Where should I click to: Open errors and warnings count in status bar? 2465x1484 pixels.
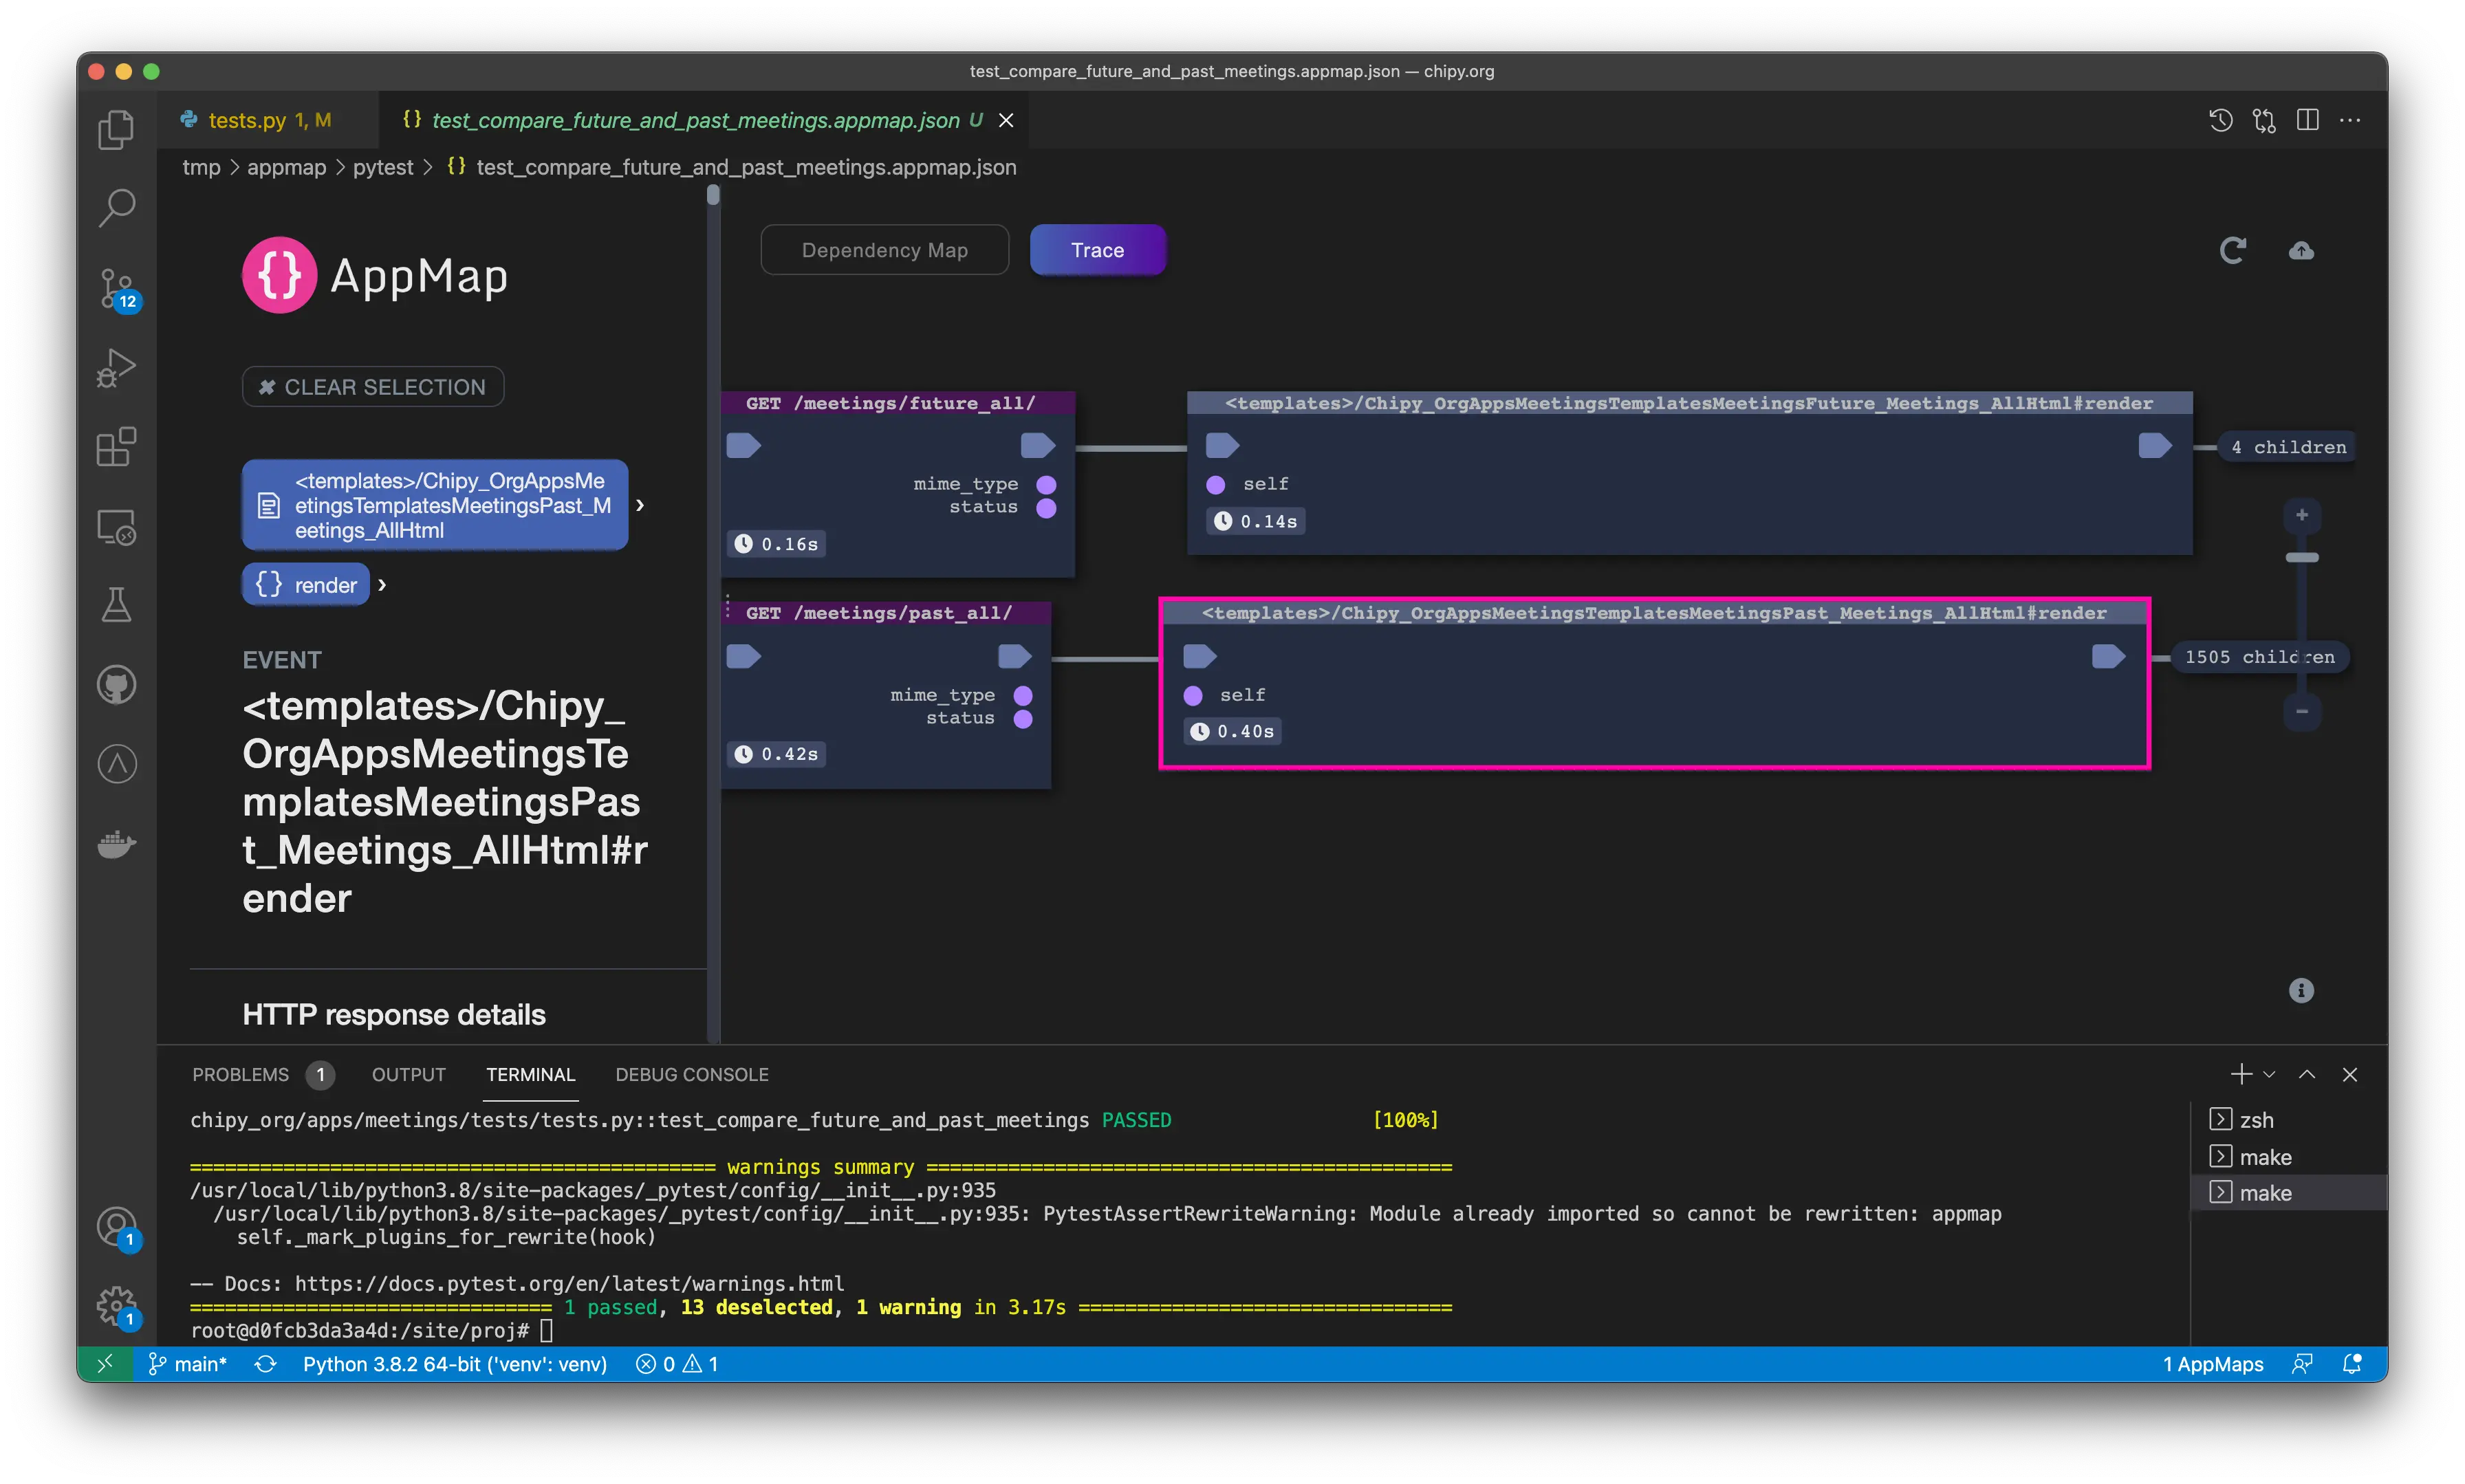coord(677,1364)
